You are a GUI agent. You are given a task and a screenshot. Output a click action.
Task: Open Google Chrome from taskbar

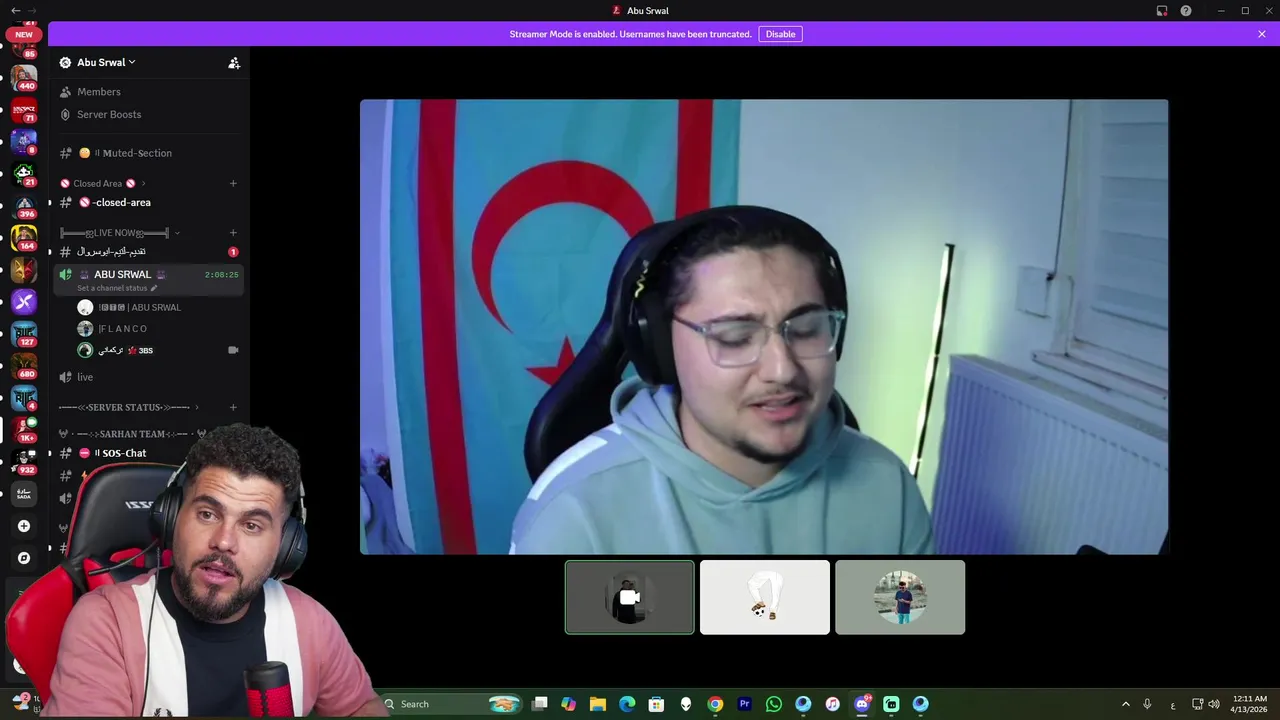(x=715, y=704)
